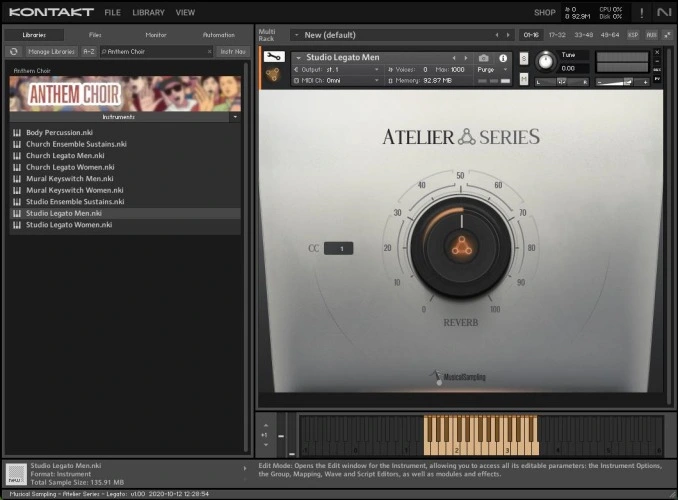Click the exclamation warning icon
Screen dimensions: 678x500
click(x=640, y=12)
